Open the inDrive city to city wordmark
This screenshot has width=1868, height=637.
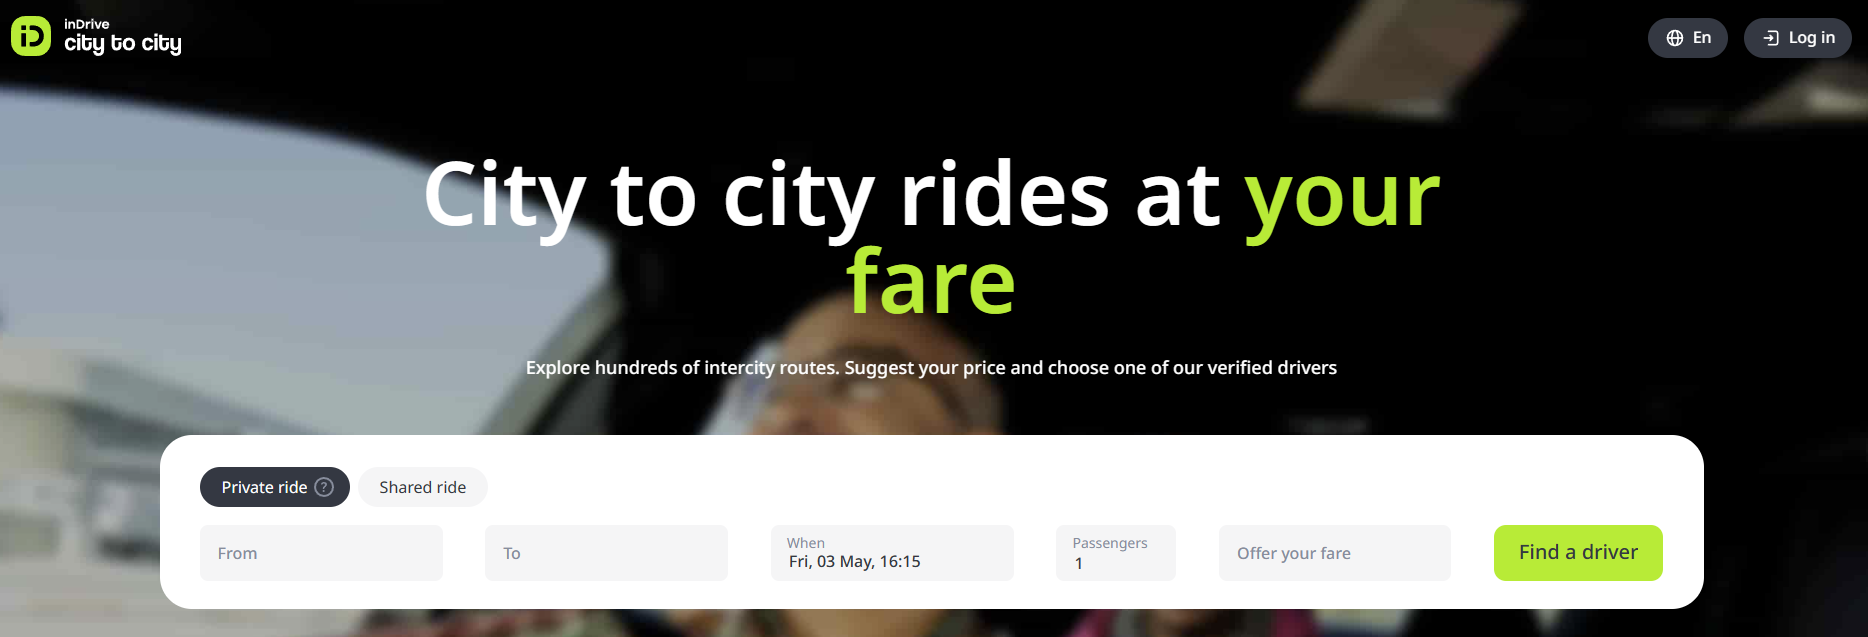click(x=122, y=37)
